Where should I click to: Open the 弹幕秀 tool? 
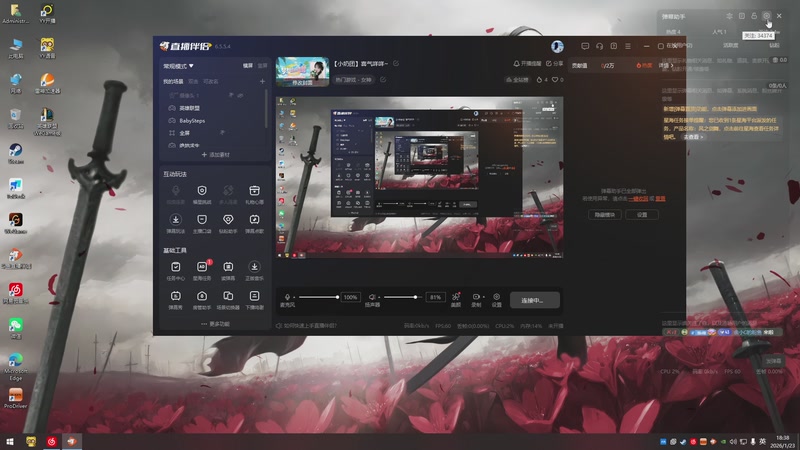(x=176, y=300)
